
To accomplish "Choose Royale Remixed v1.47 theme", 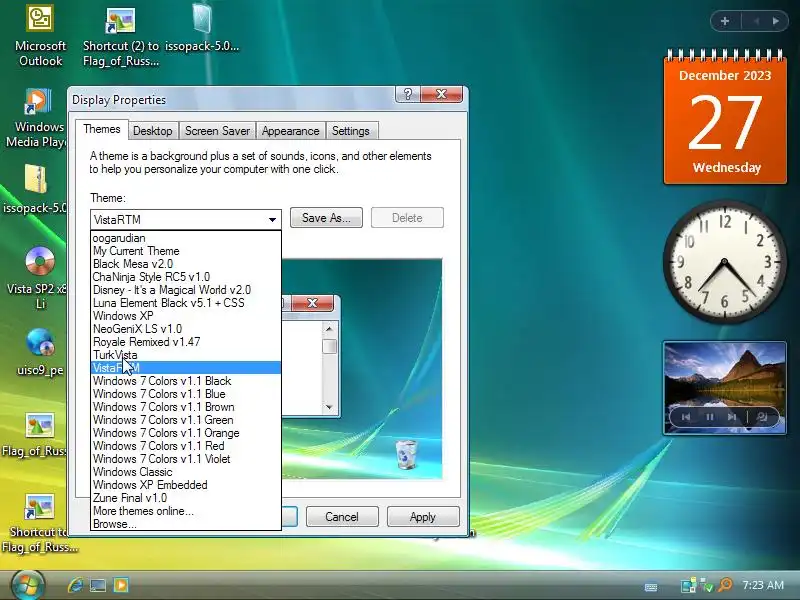I will click(186, 342).
